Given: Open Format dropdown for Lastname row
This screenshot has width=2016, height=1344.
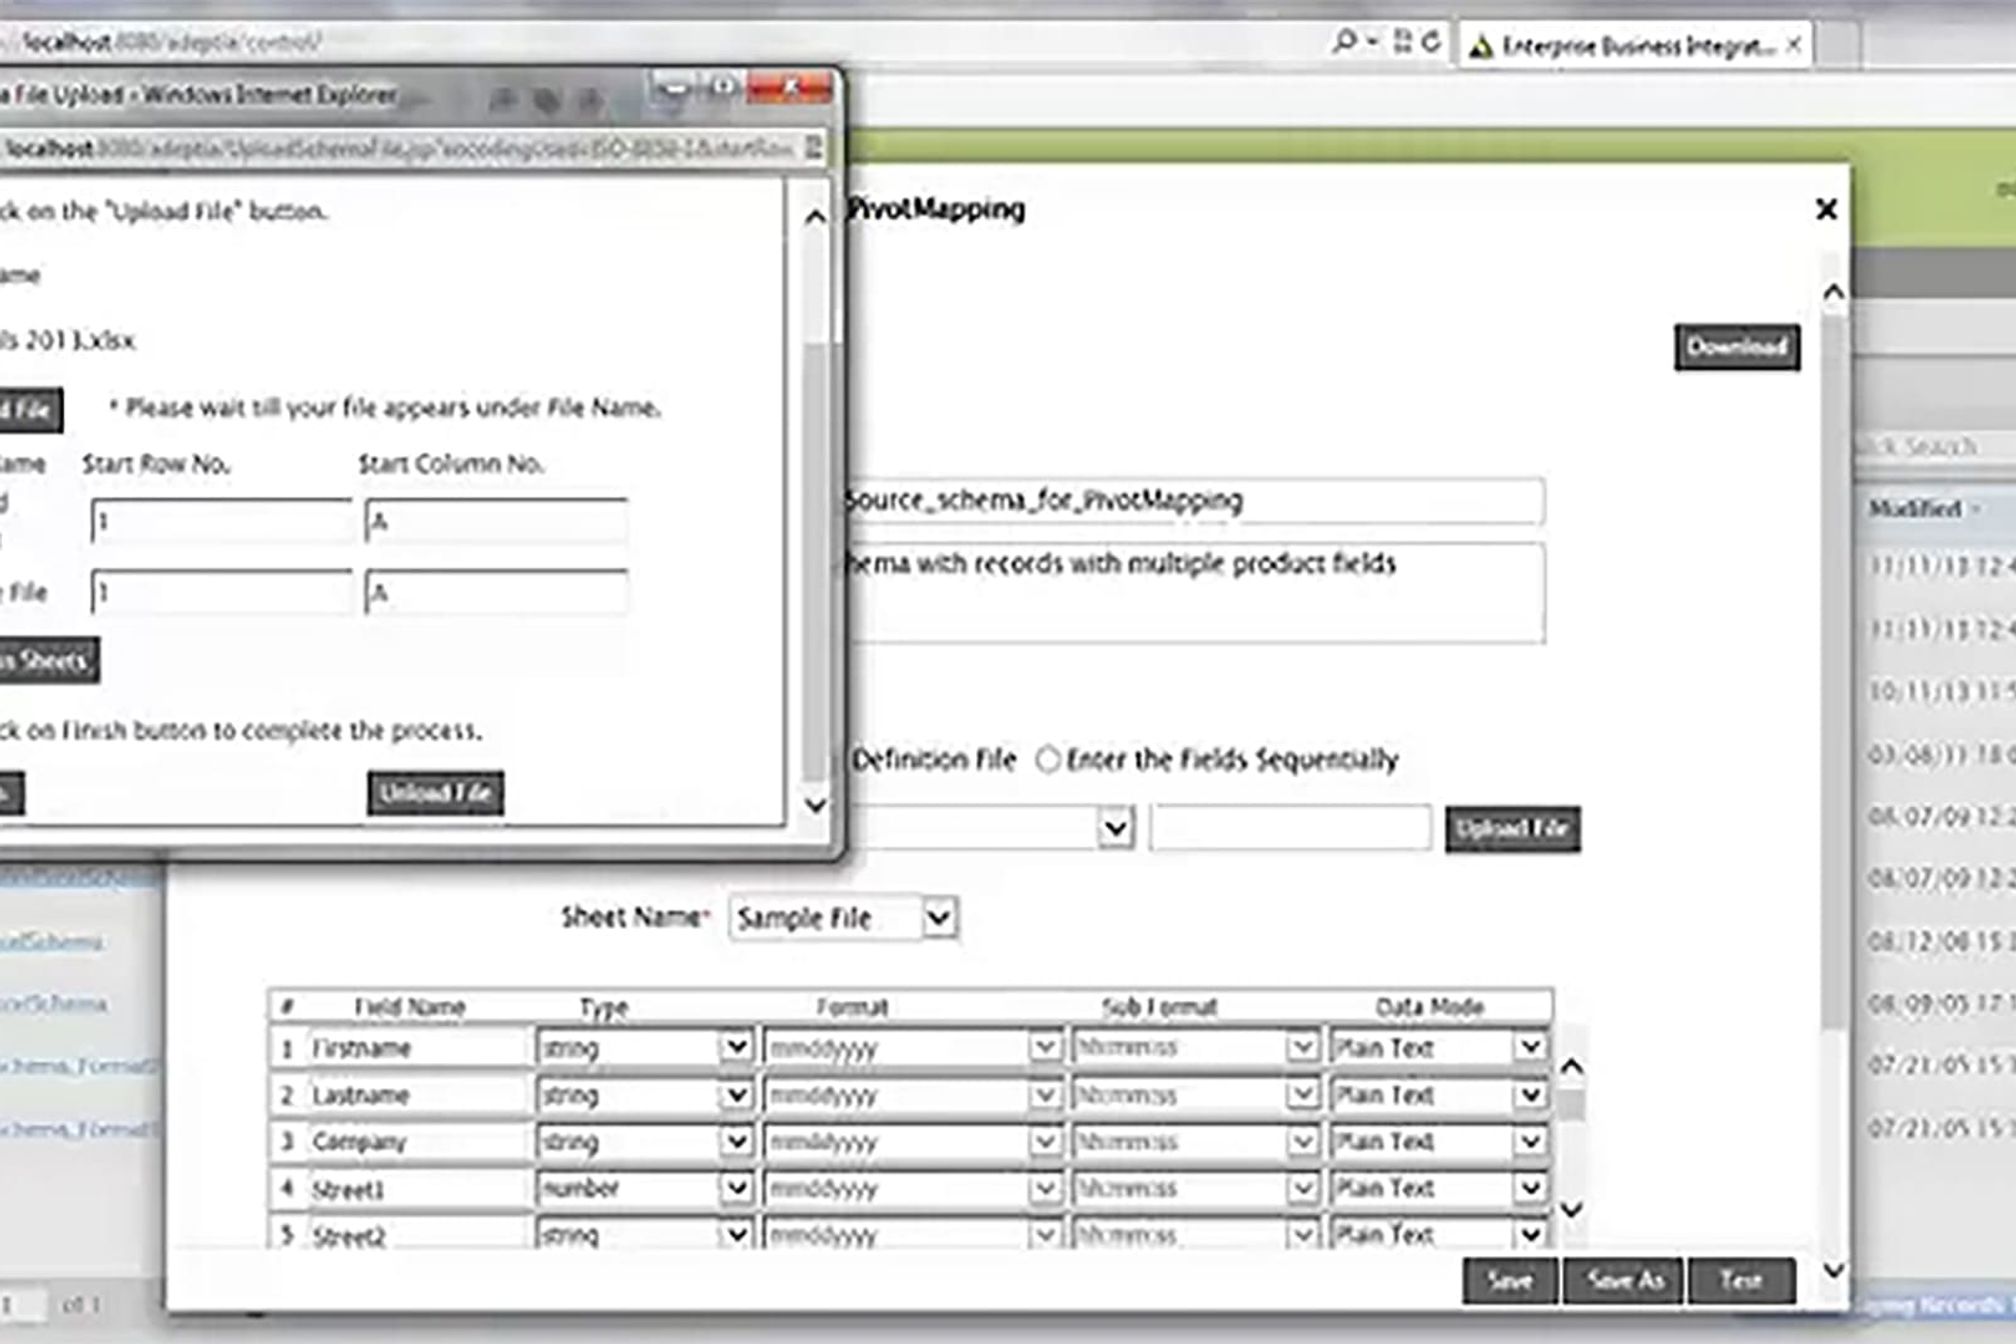Looking at the screenshot, I should coord(1043,1095).
